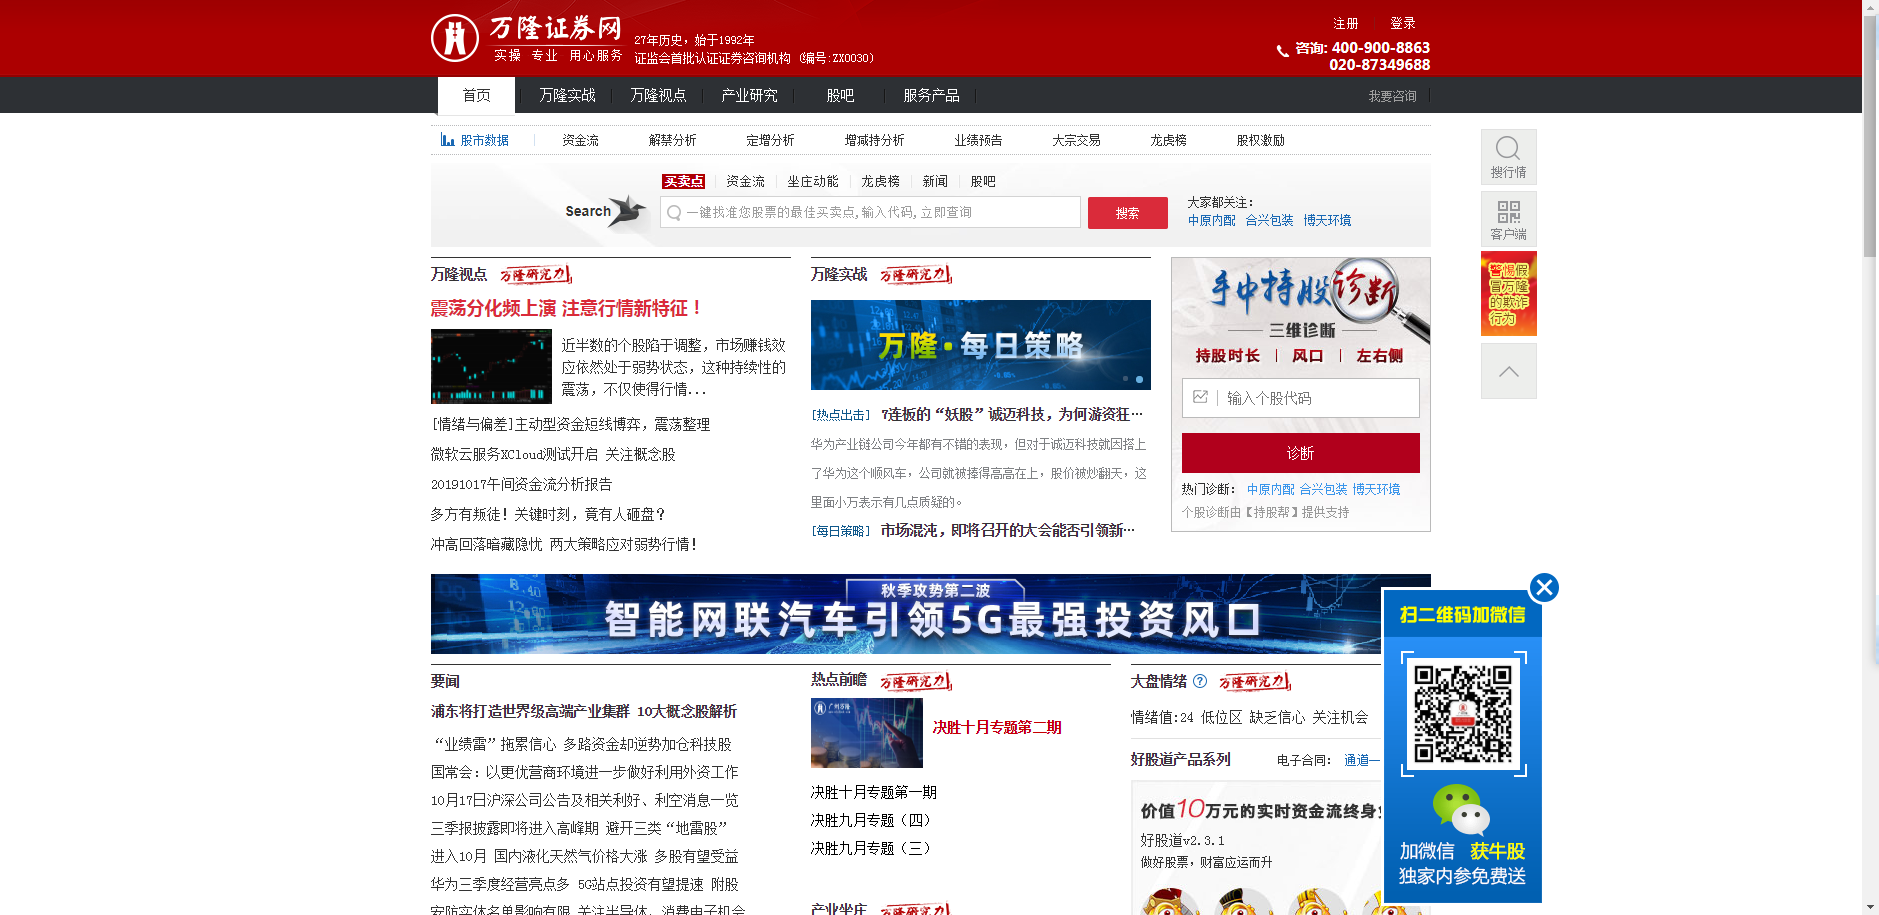Open 定增分析 in stock data bar

tap(770, 141)
